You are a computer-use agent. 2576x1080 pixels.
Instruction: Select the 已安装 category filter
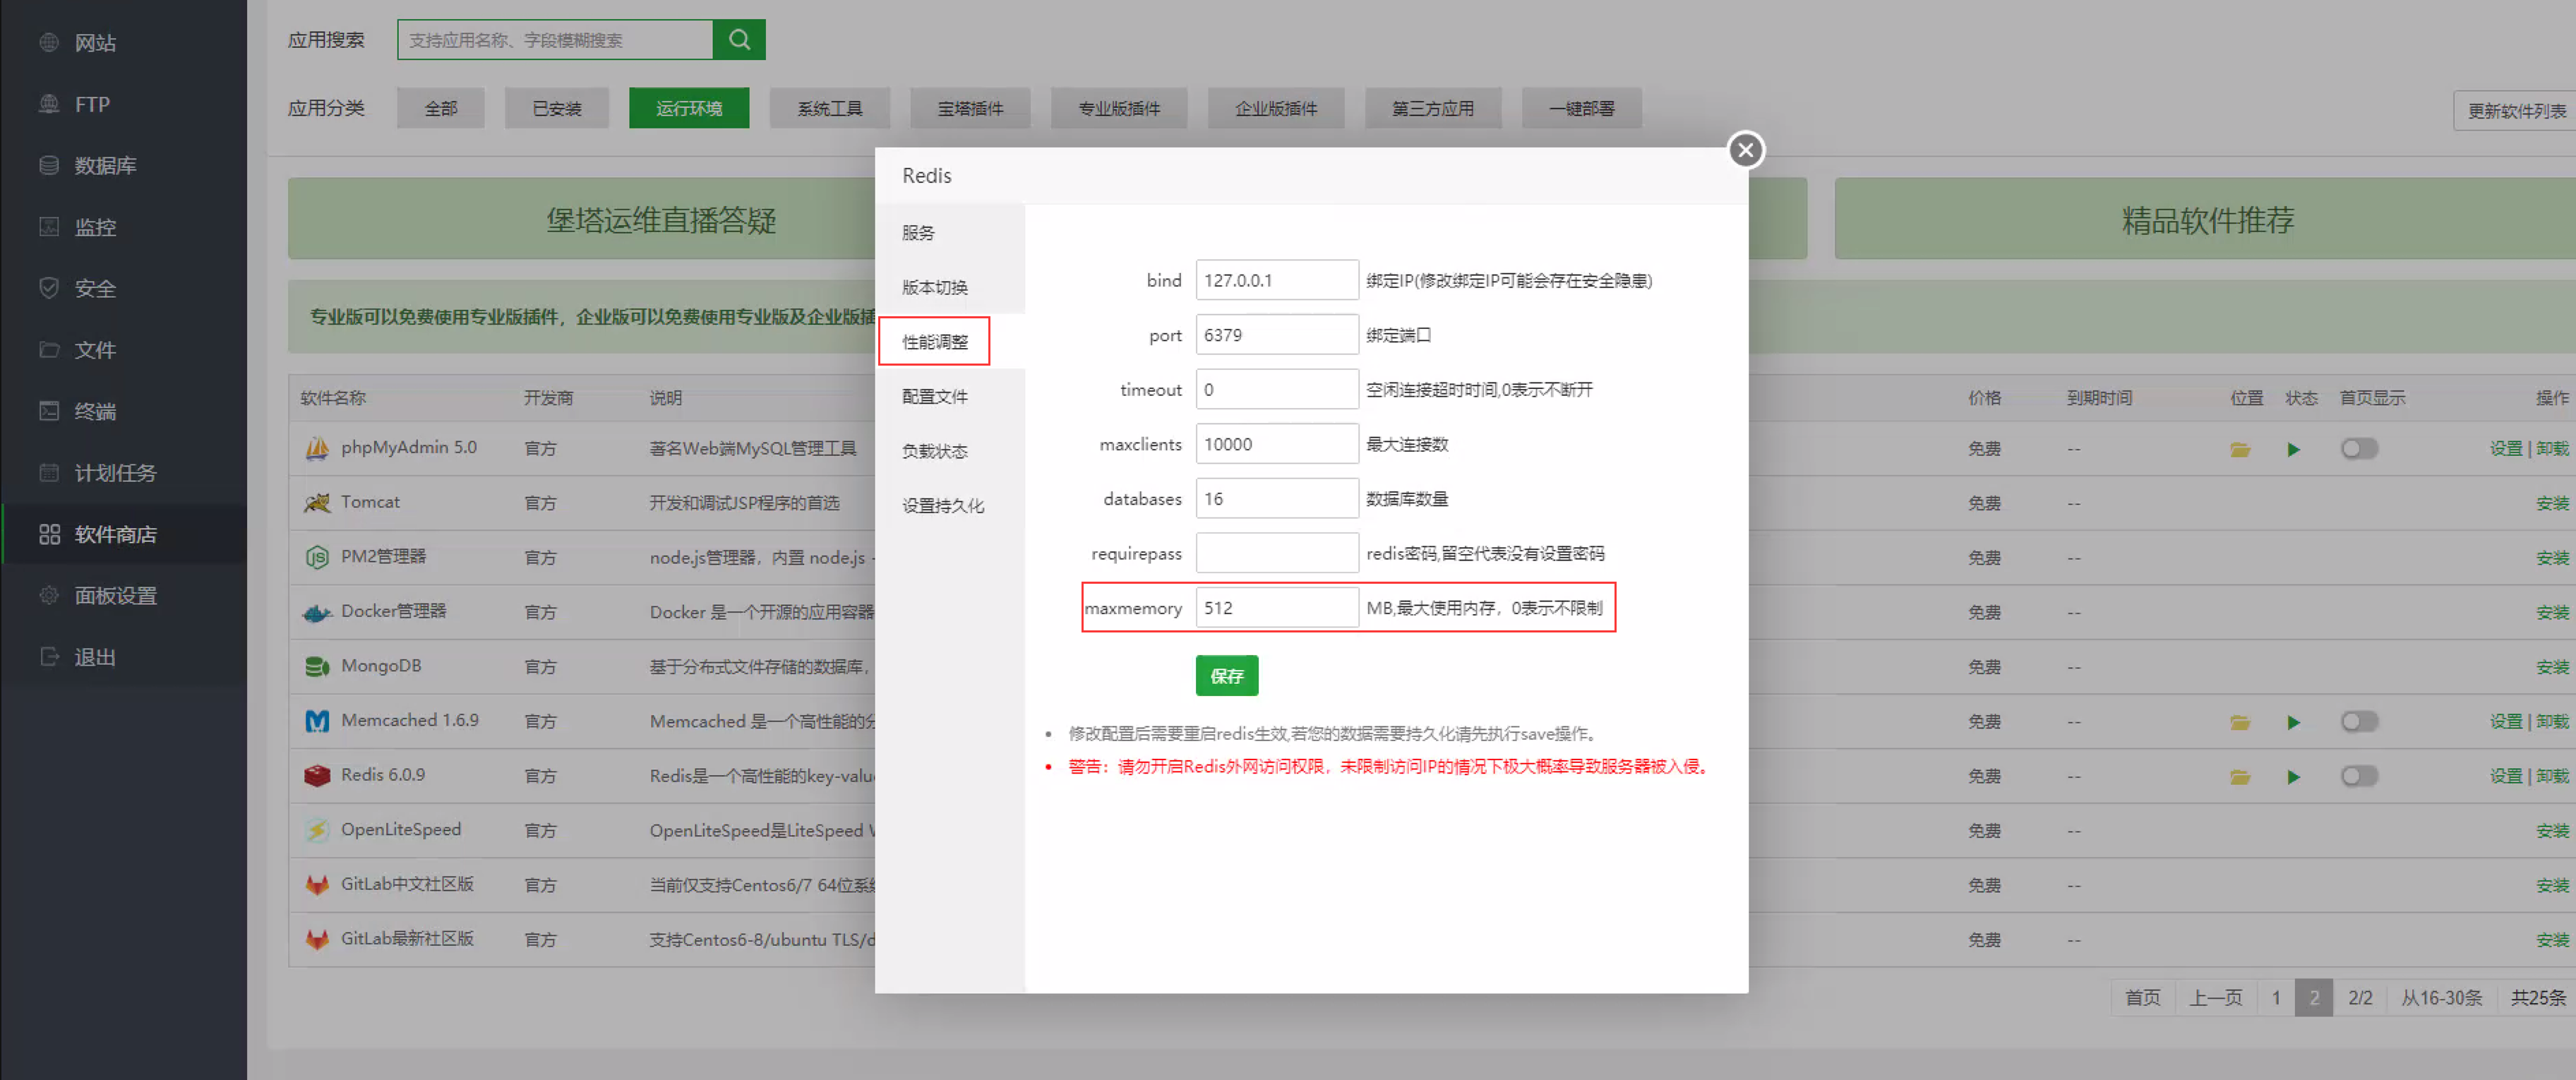point(557,108)
